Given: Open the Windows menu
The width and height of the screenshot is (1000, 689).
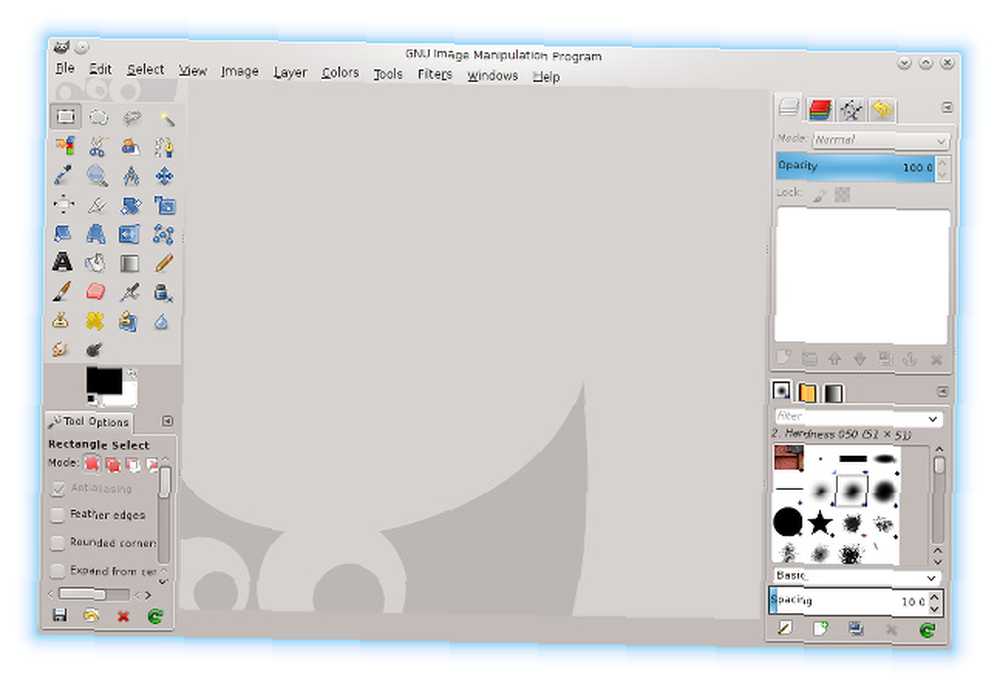Looking at the screenshot, I should pyautogui.click(x=492, y=76).
